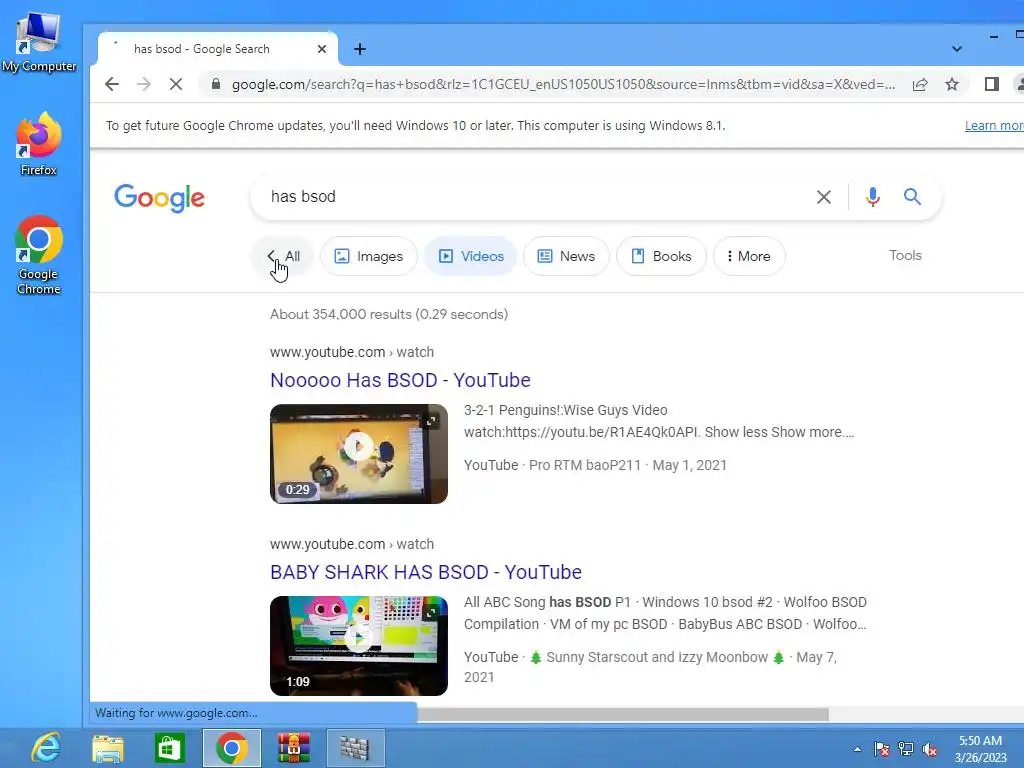Click the magnifier search button
1024x768 pixels.
click(x=912, y=197)
